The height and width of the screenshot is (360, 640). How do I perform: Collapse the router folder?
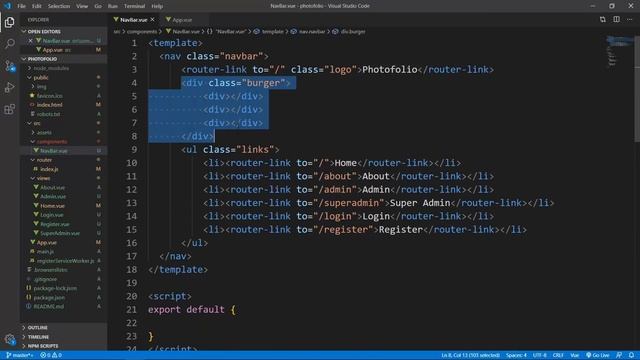click(x=44, y=160)
